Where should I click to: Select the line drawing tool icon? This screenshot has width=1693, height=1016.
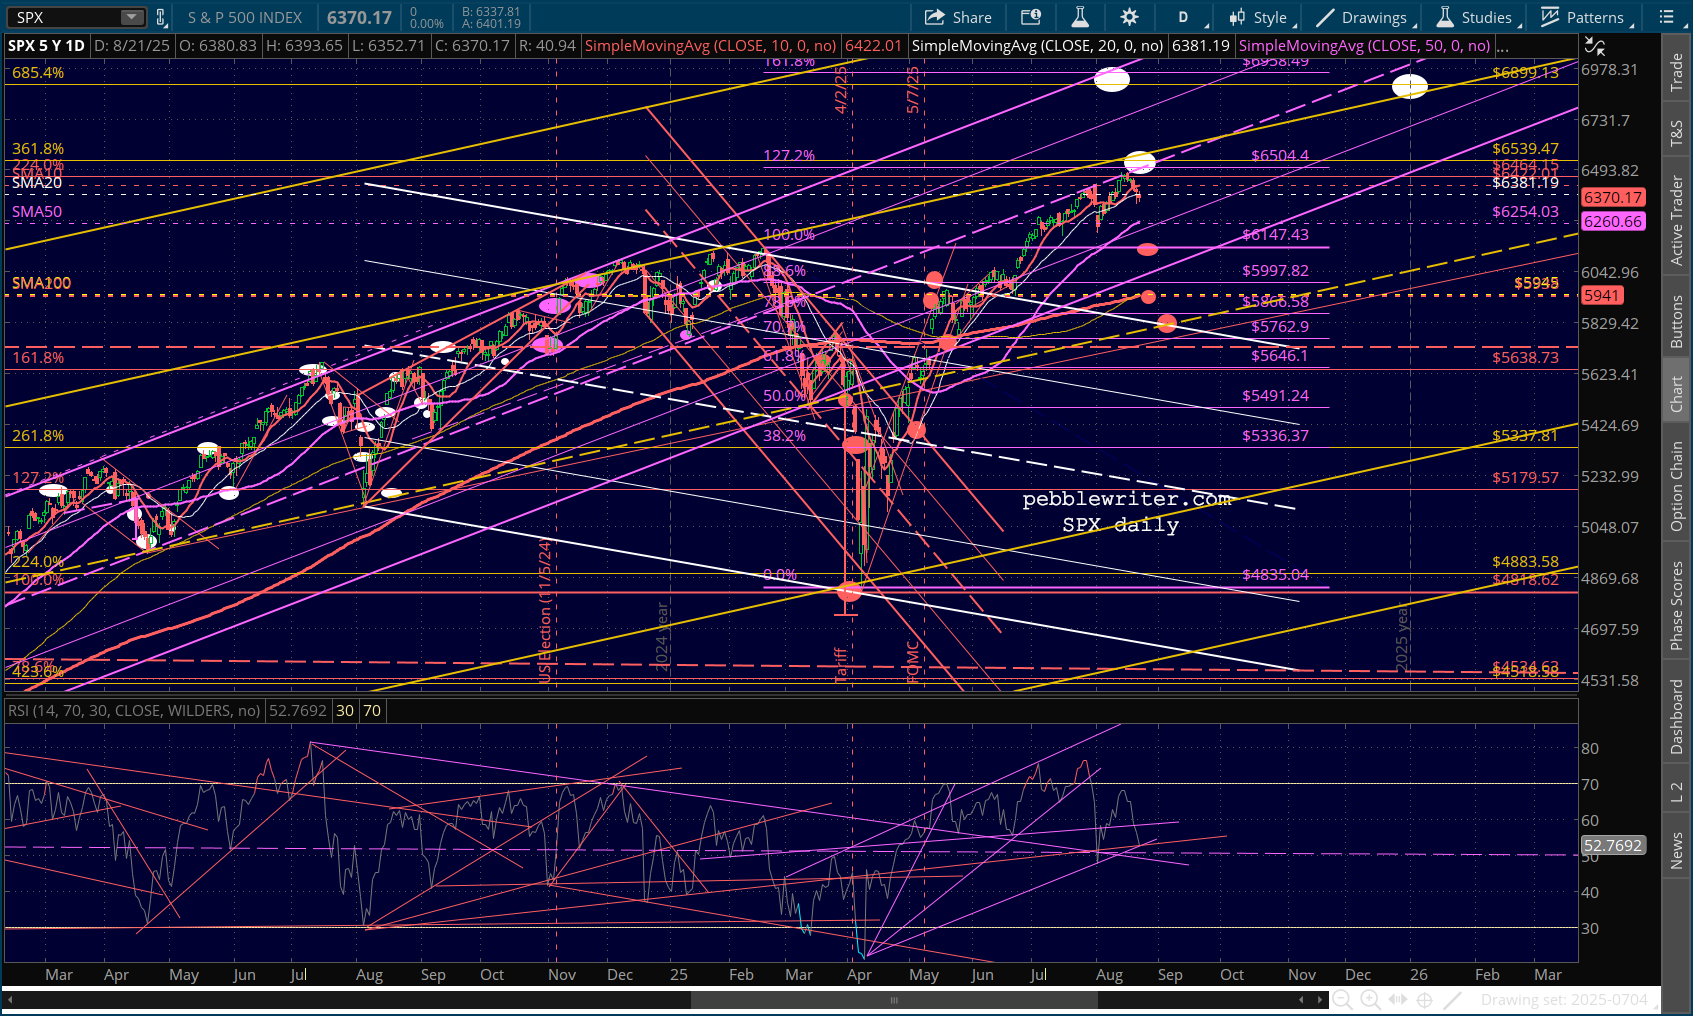pyautogui.click(x=1453, y=999)
